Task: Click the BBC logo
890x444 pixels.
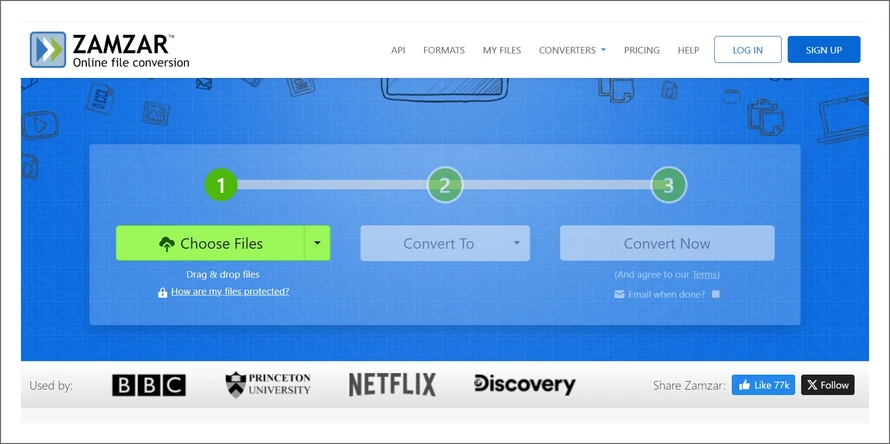Action: pos(148,385)
